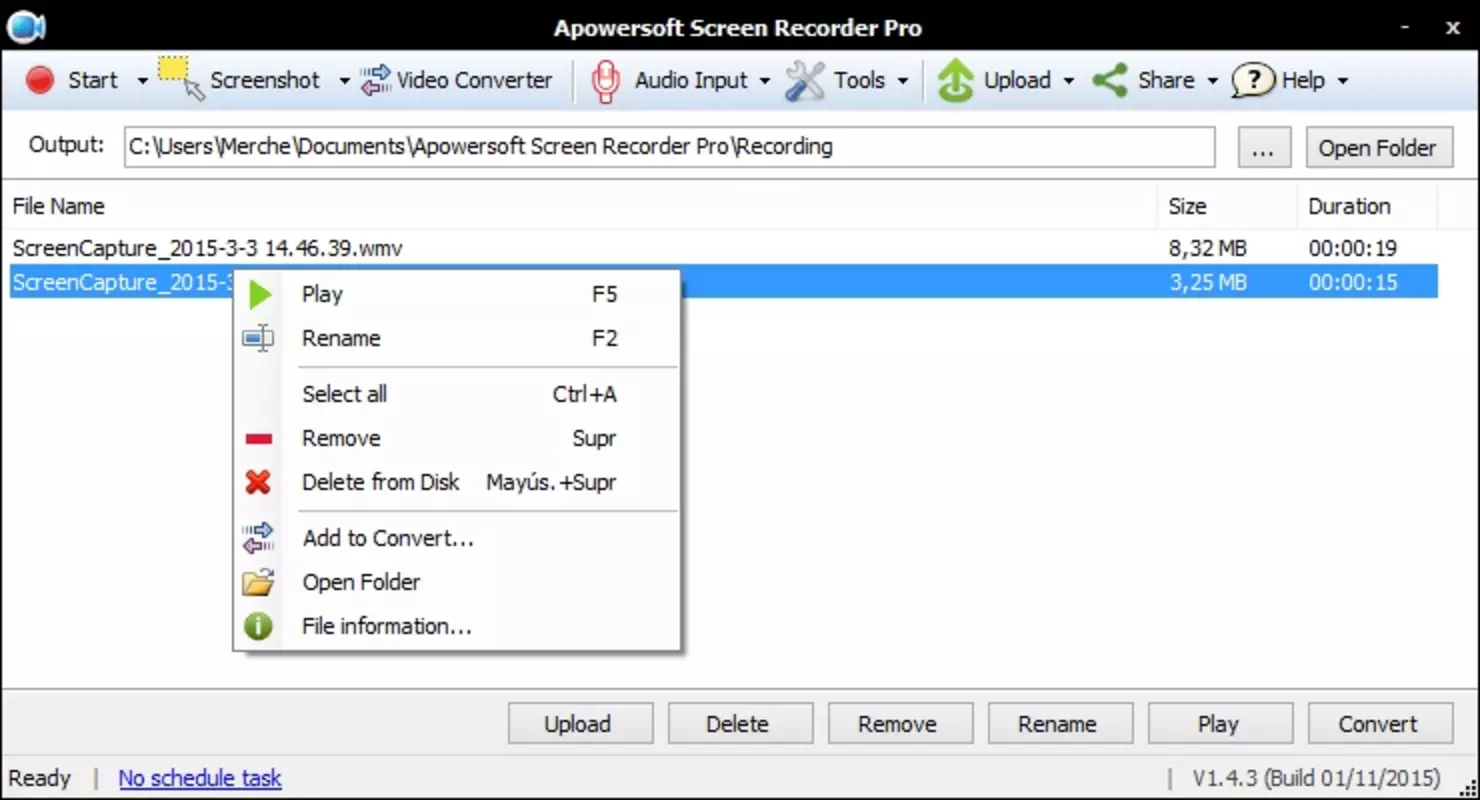
Task: Click the bottom Play button
Action: 1220,724
